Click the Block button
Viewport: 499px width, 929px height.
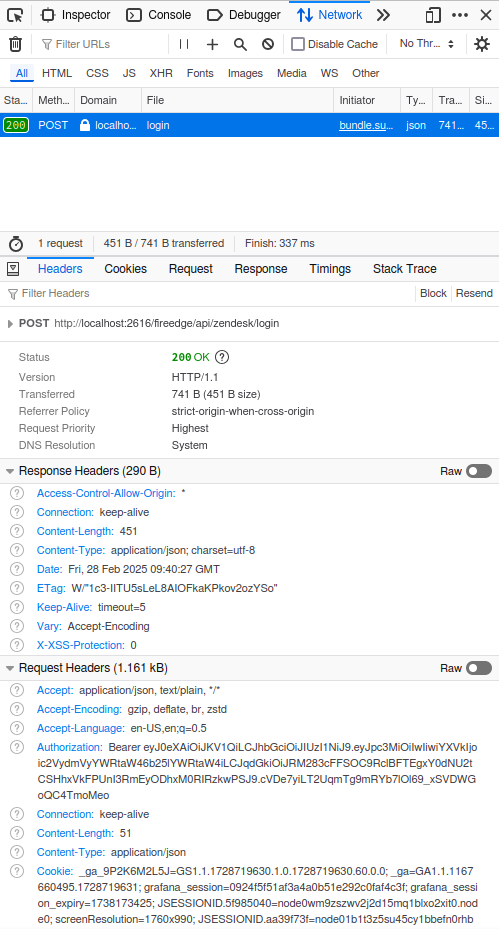click(x=433, y=293)
